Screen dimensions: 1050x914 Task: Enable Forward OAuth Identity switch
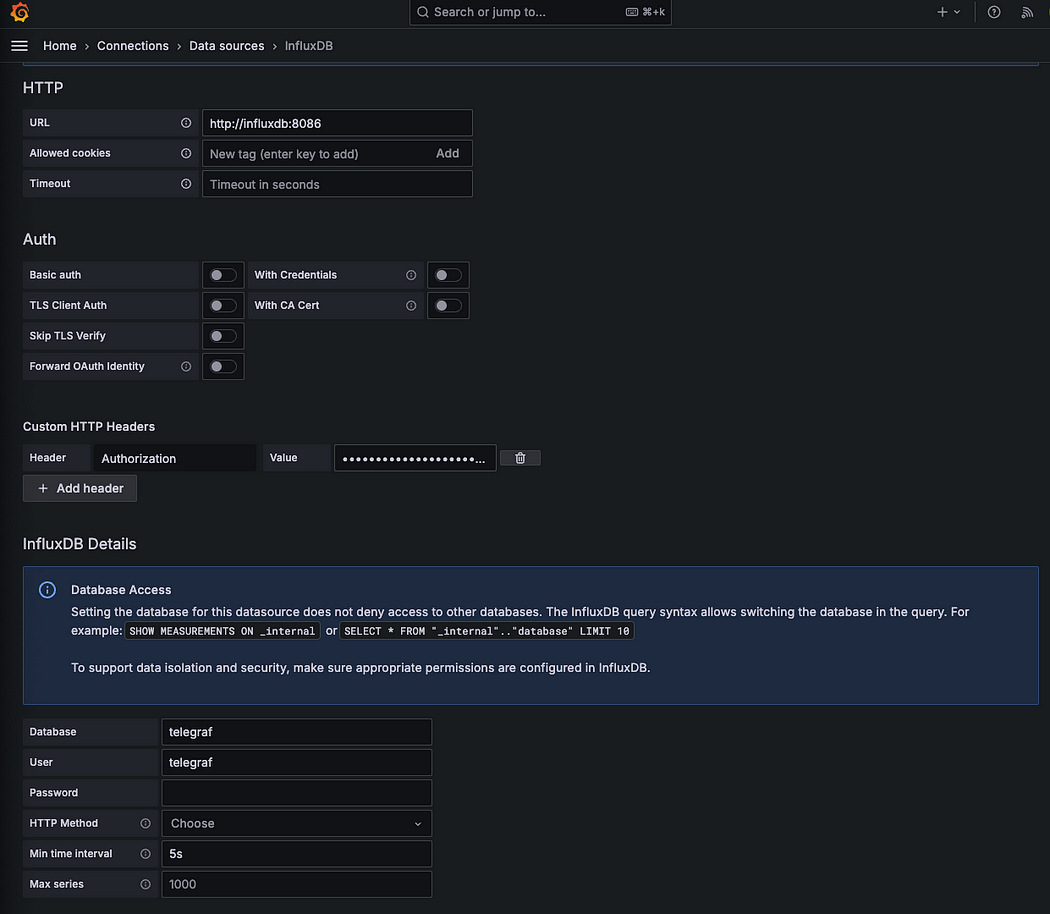click(x=223, y=366)
